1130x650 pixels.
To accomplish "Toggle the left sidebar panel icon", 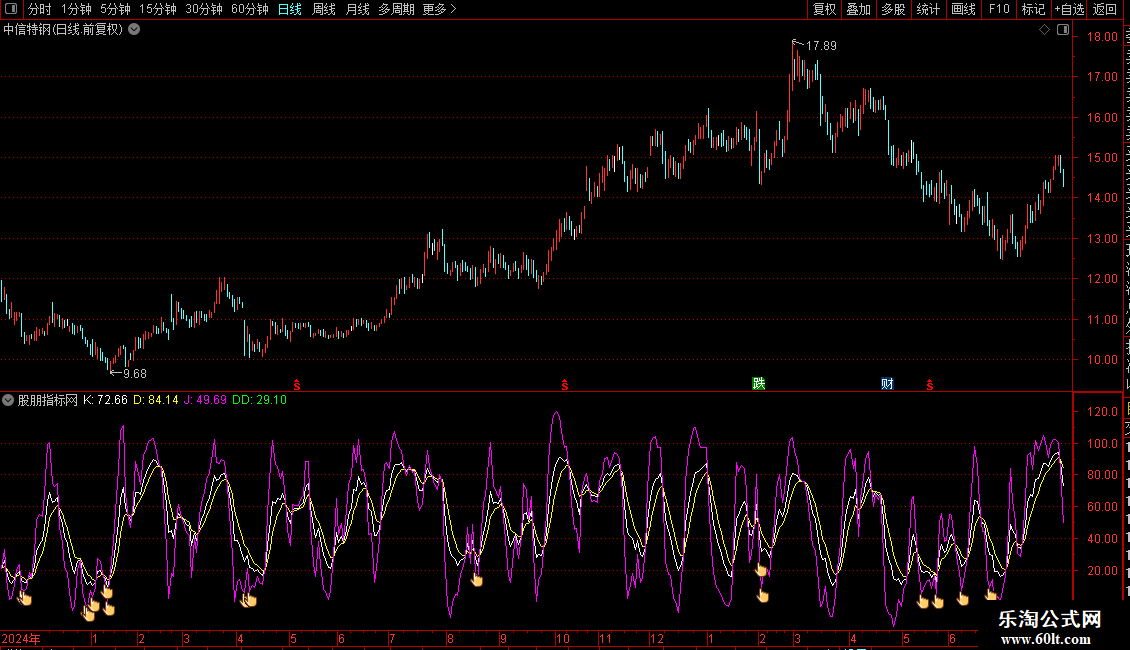I will [11, 9].
